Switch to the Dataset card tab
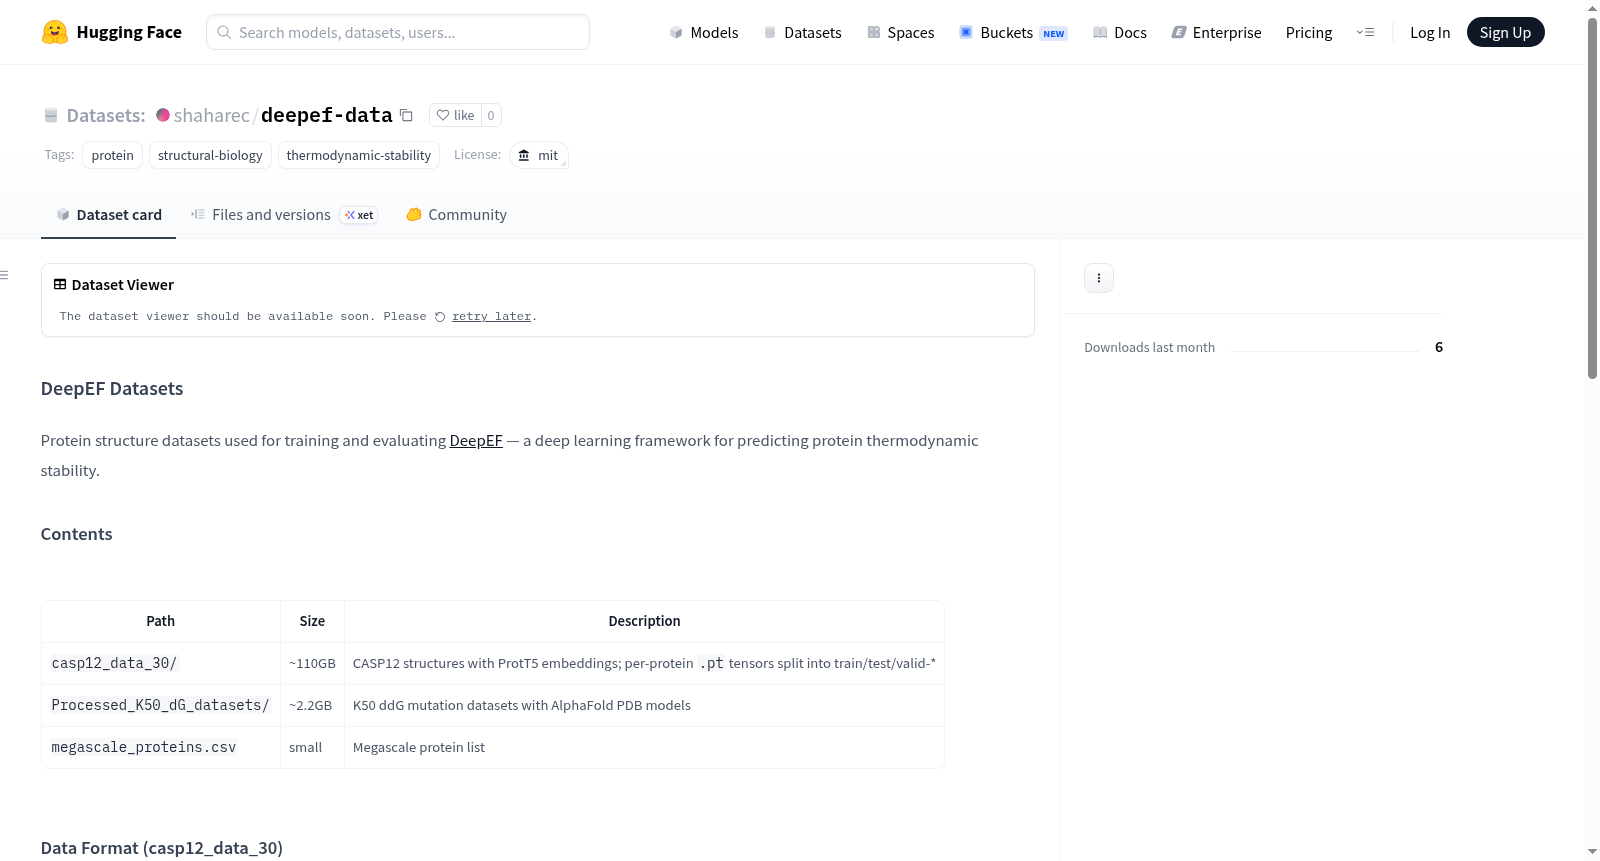Image resolution: width=1600 pixels, height=861 pixels. point(108,215)
